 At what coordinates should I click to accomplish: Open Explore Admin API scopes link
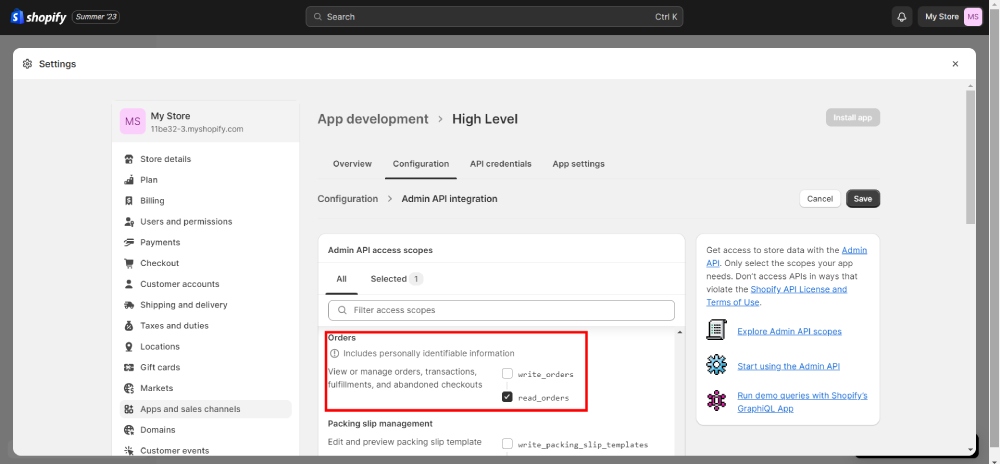pos(789,331)
